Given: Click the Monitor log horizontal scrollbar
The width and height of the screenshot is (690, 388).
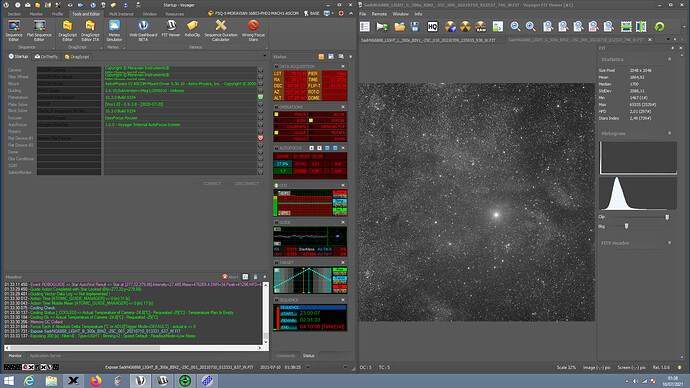Looking at the screenshot, I should click(132, 348).
